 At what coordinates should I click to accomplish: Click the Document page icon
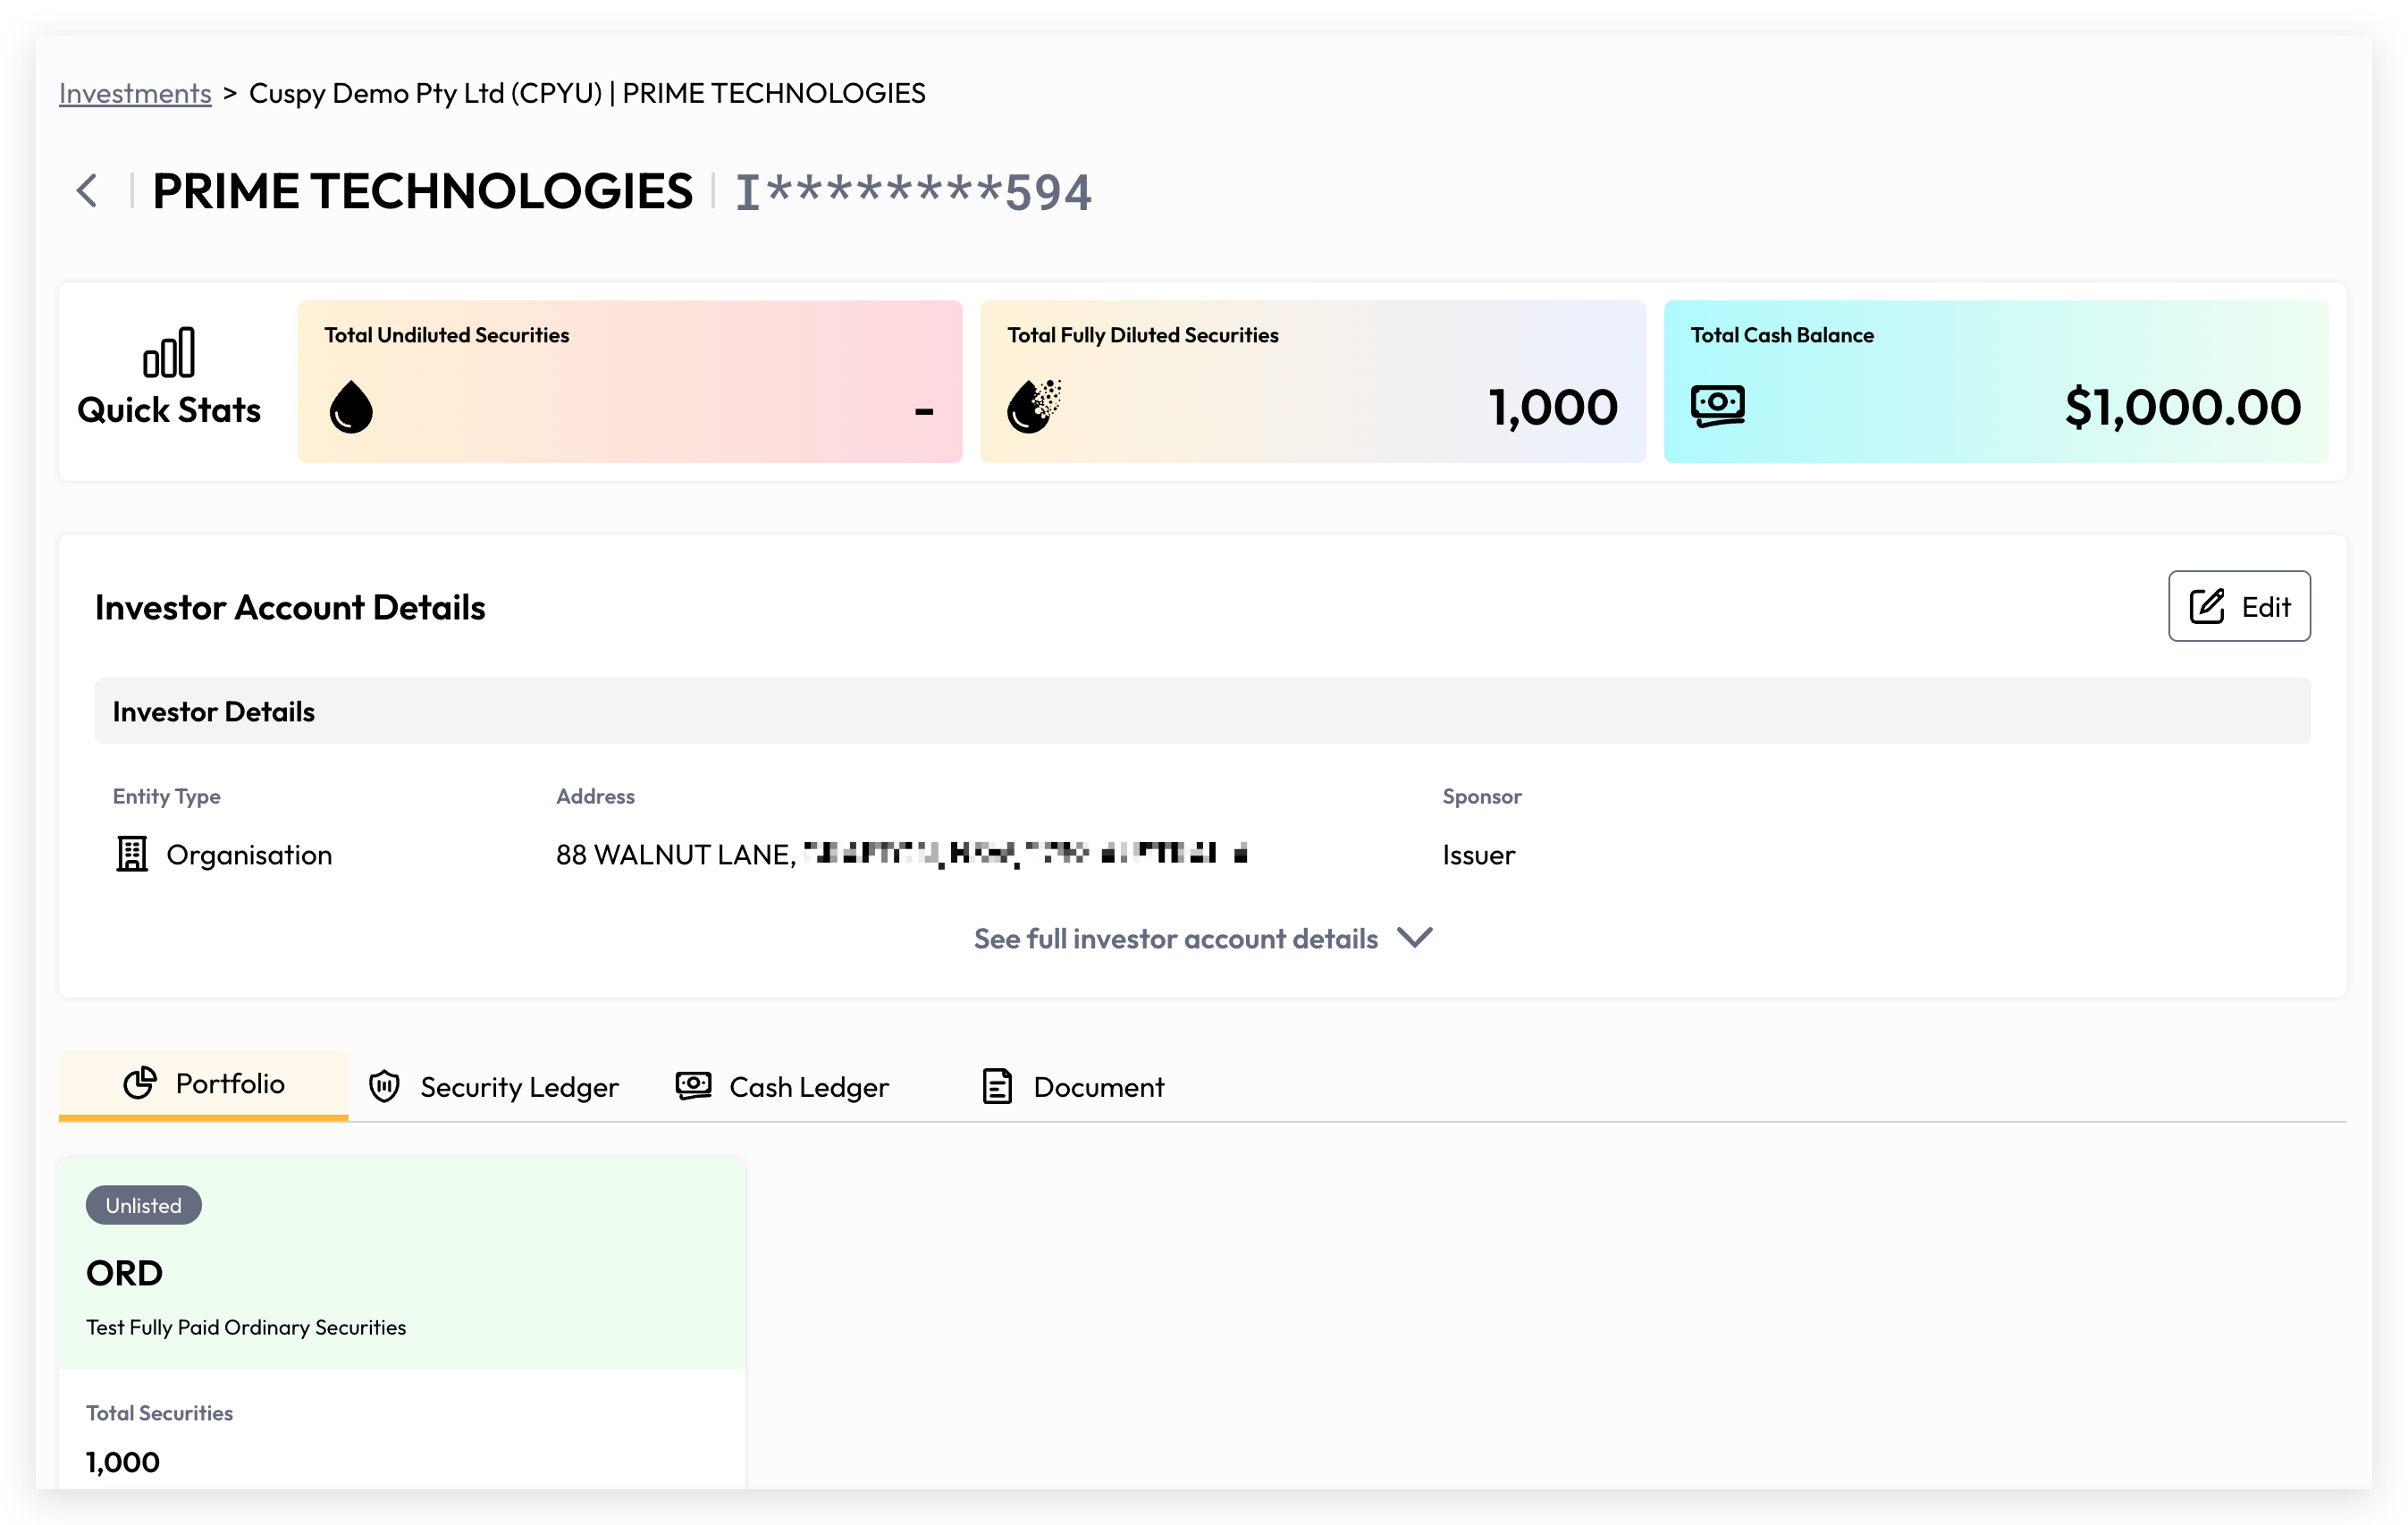tap(997, 1086)
